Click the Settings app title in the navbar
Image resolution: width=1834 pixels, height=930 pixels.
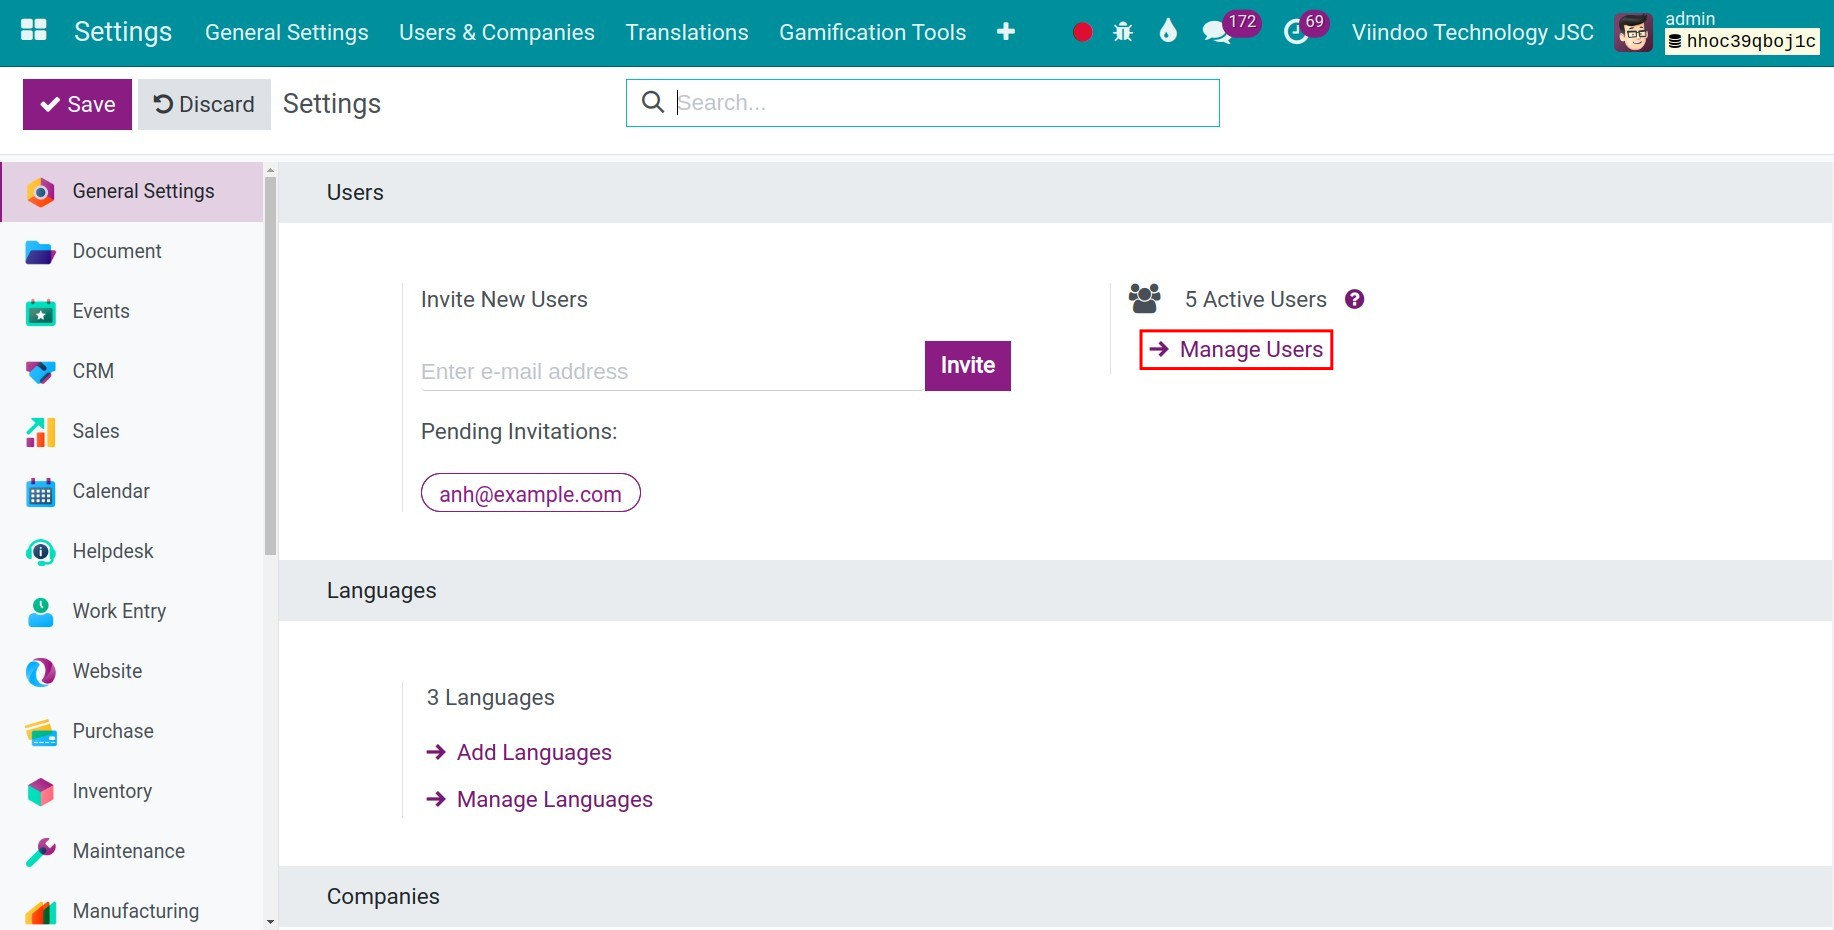coord(123,32)
